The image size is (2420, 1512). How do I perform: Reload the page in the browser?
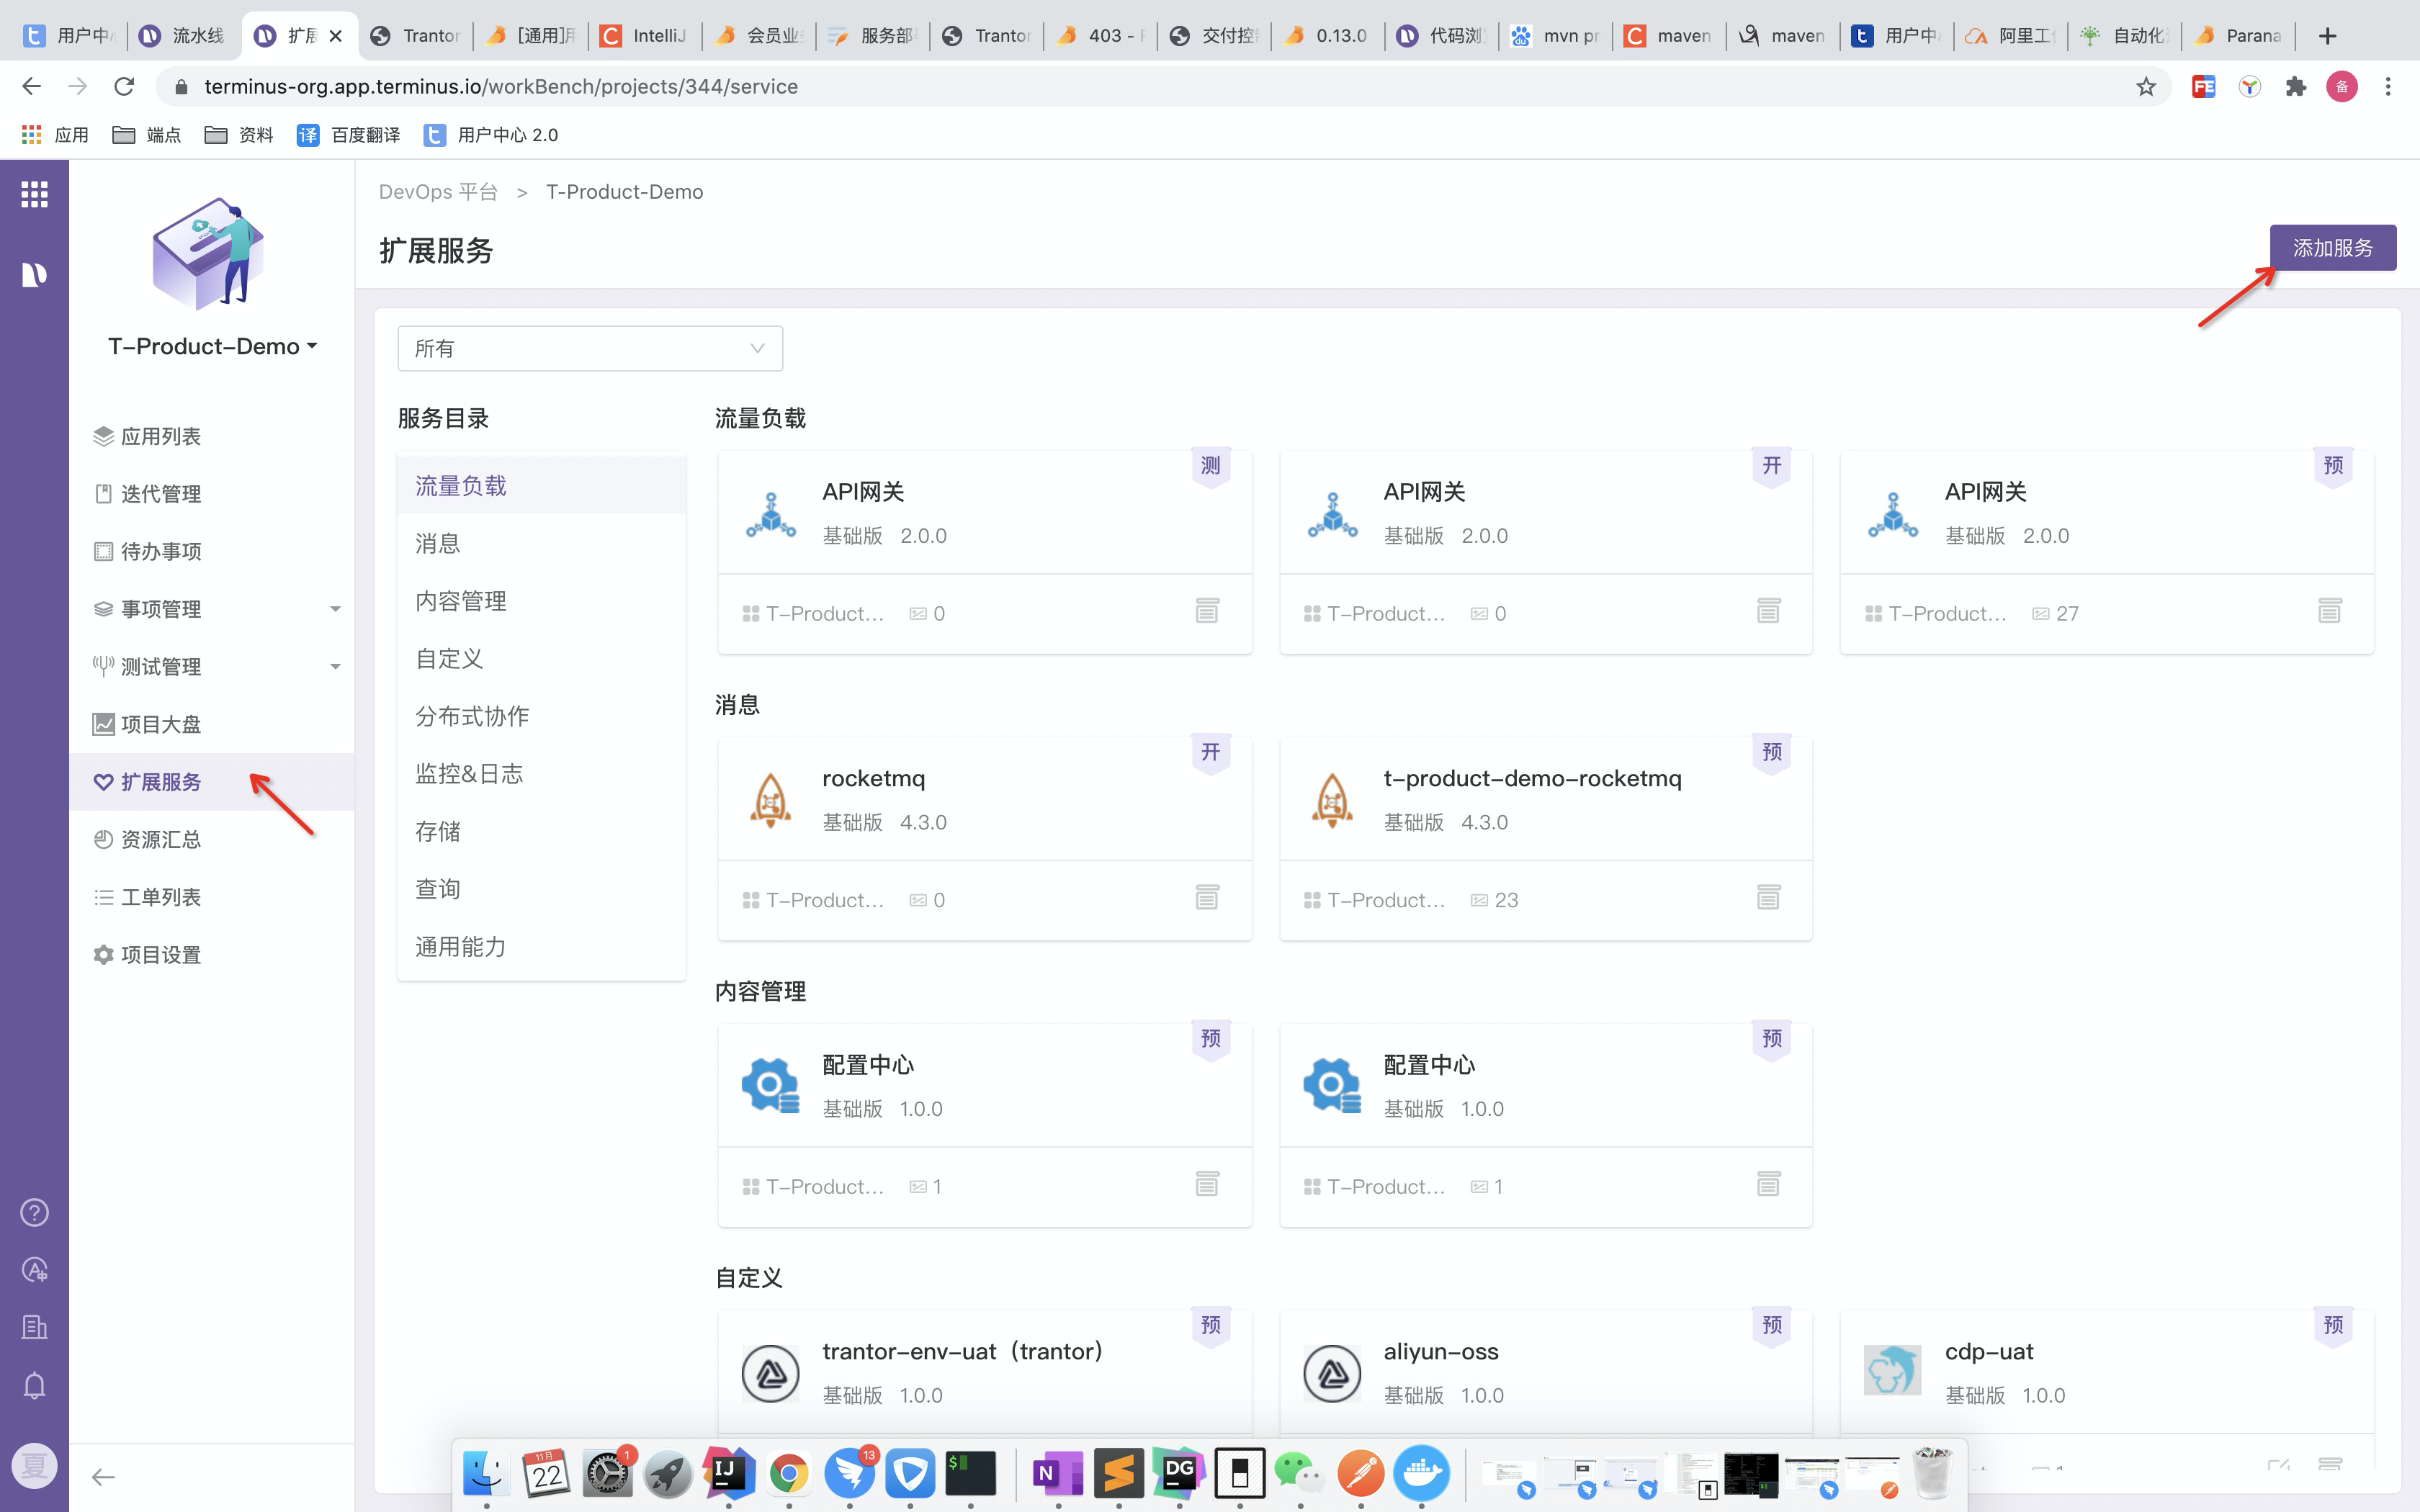click(124, 86)
